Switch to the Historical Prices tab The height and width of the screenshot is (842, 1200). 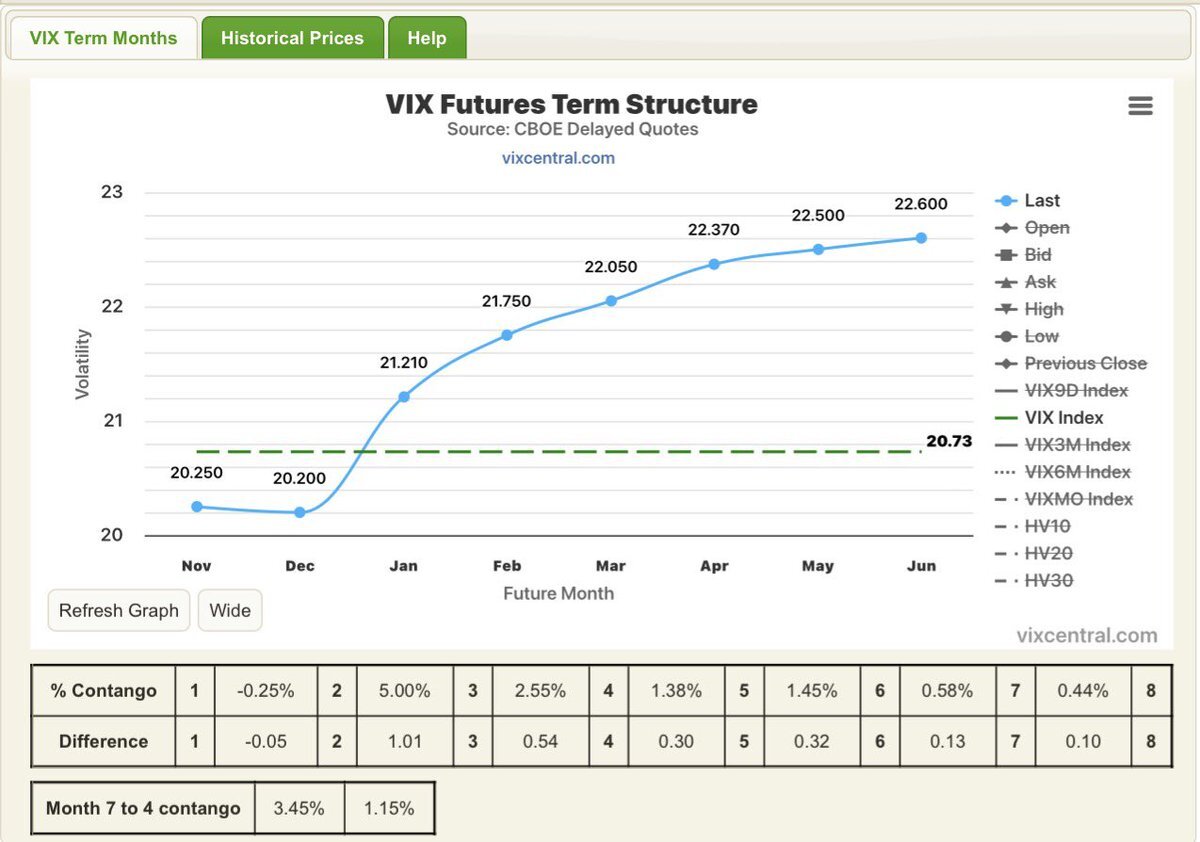292,38
